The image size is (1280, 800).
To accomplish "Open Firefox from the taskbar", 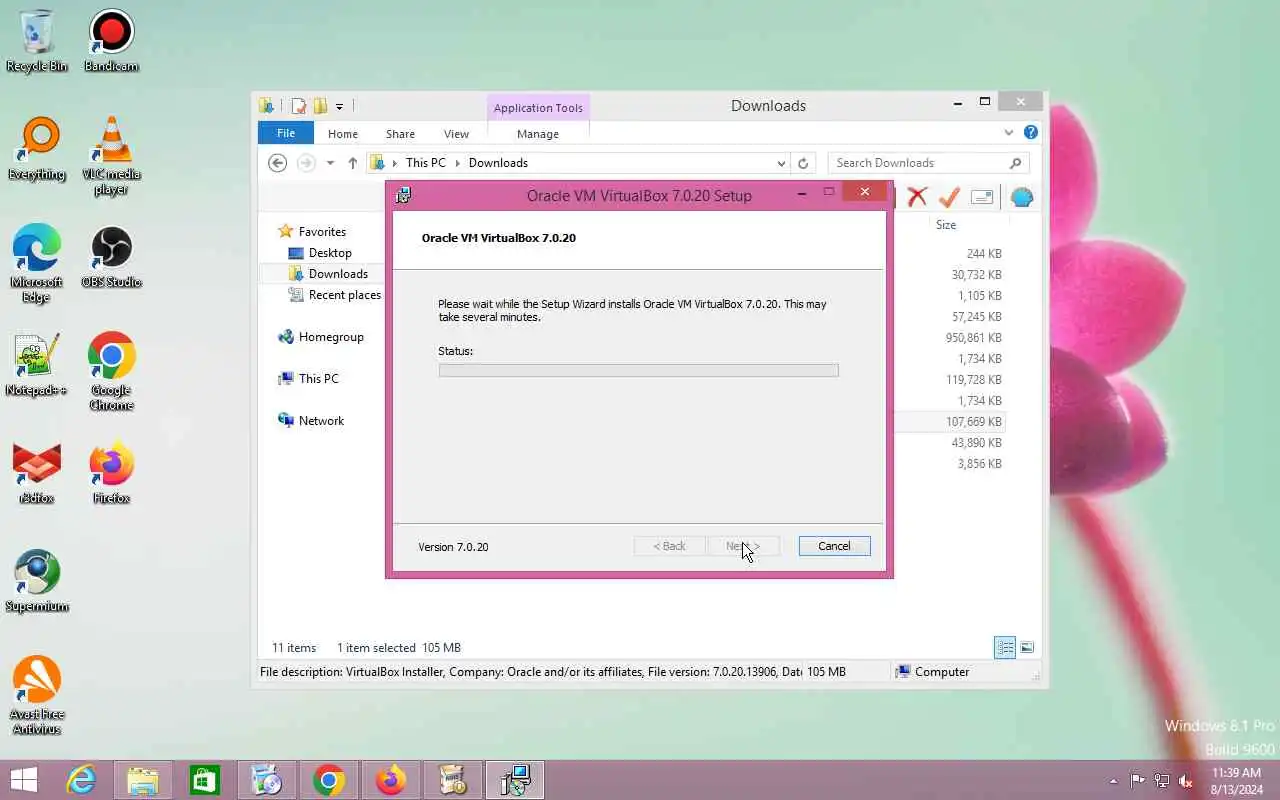I will (x=391, y=780).
